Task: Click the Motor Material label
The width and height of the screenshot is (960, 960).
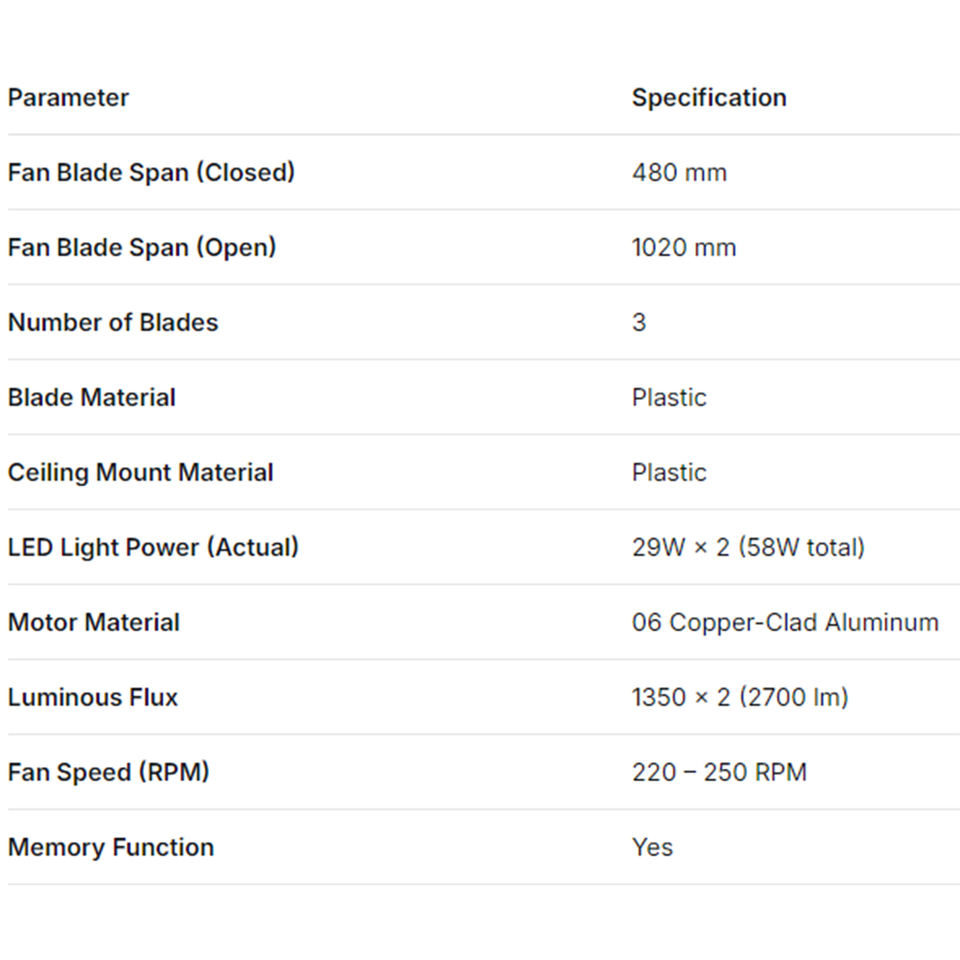Action: 94,622
